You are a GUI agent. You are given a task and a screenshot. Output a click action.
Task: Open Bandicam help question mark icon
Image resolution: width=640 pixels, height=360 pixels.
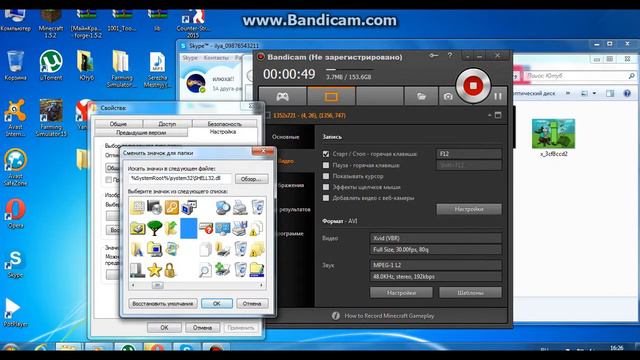pos(450,56)
